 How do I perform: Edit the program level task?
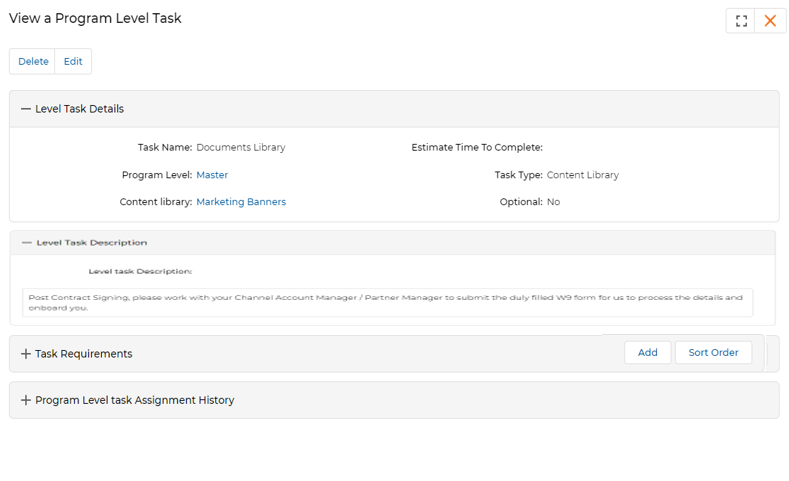(73, 61)
